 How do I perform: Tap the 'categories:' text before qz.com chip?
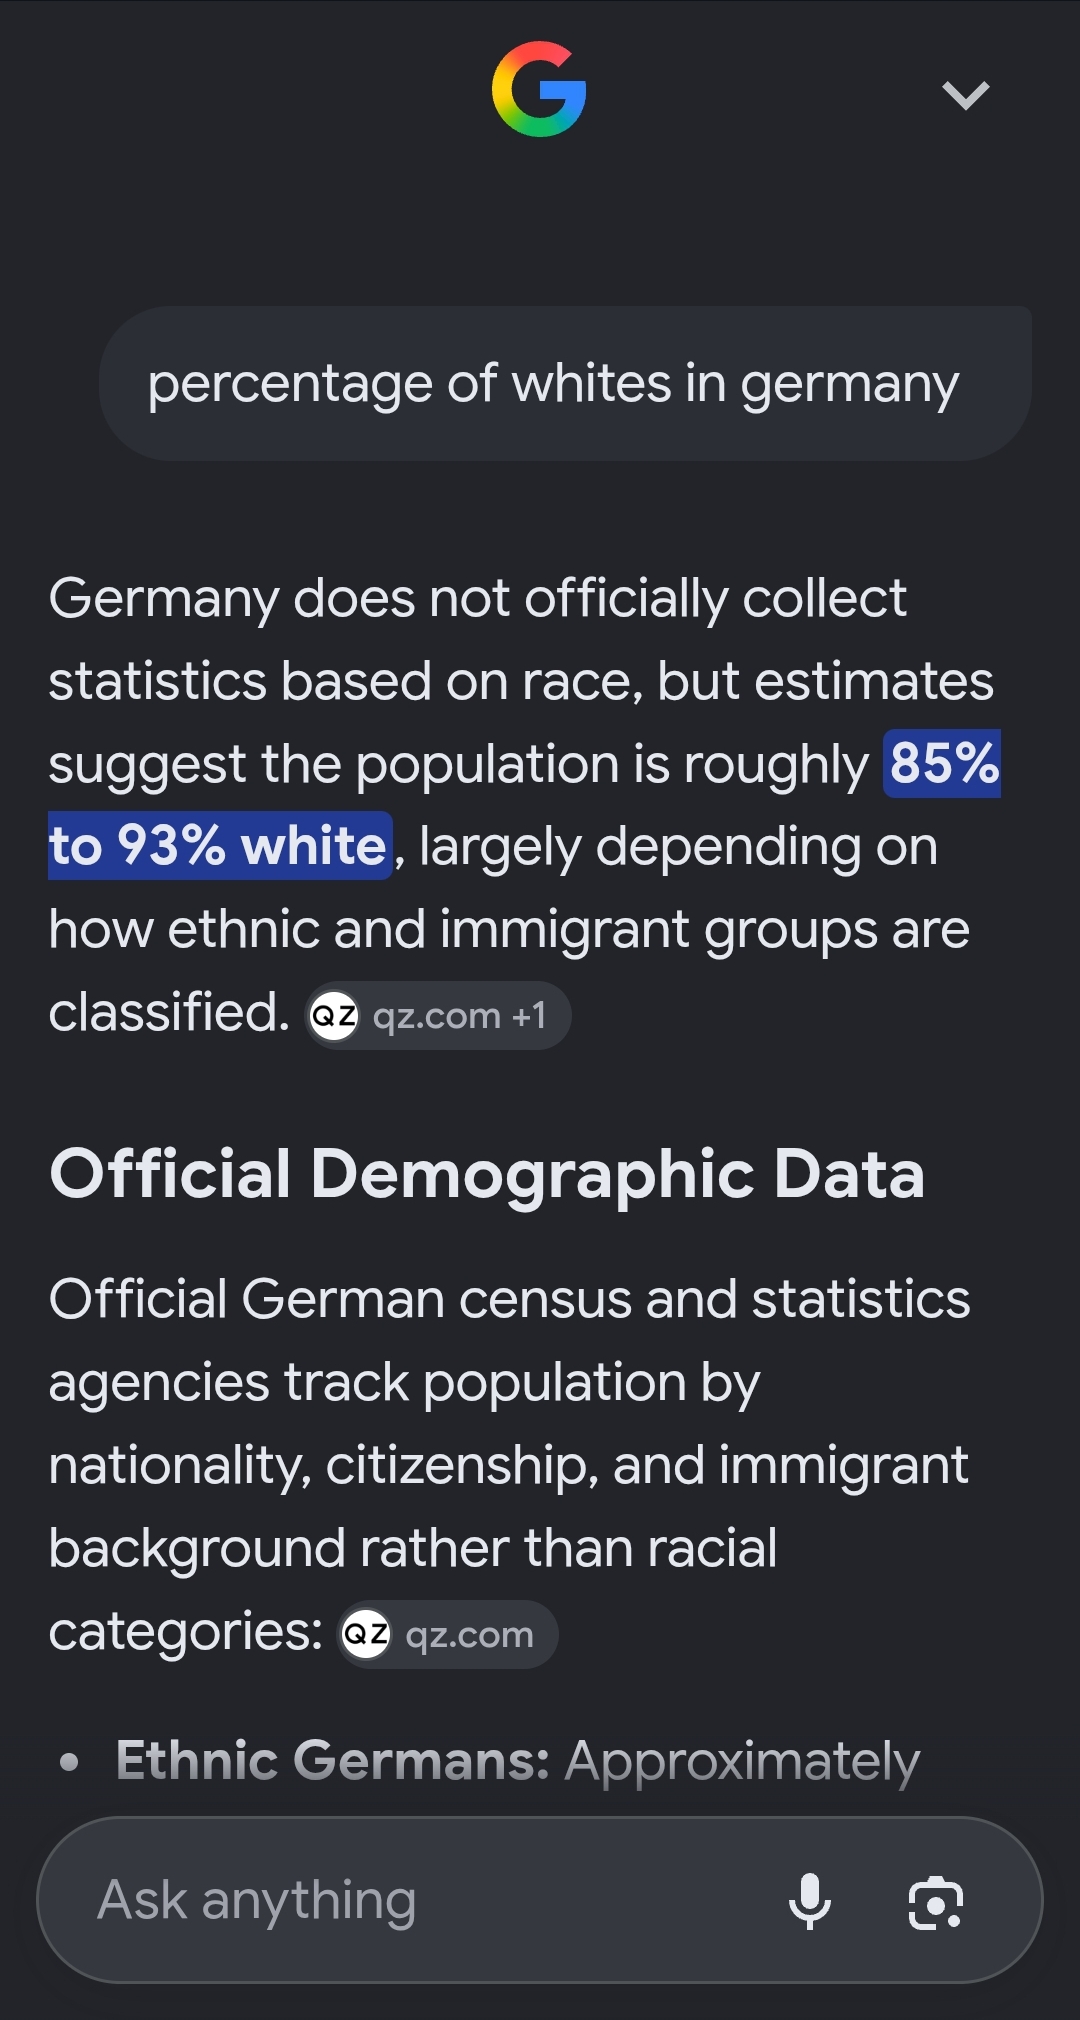[x=186, y=1632]
